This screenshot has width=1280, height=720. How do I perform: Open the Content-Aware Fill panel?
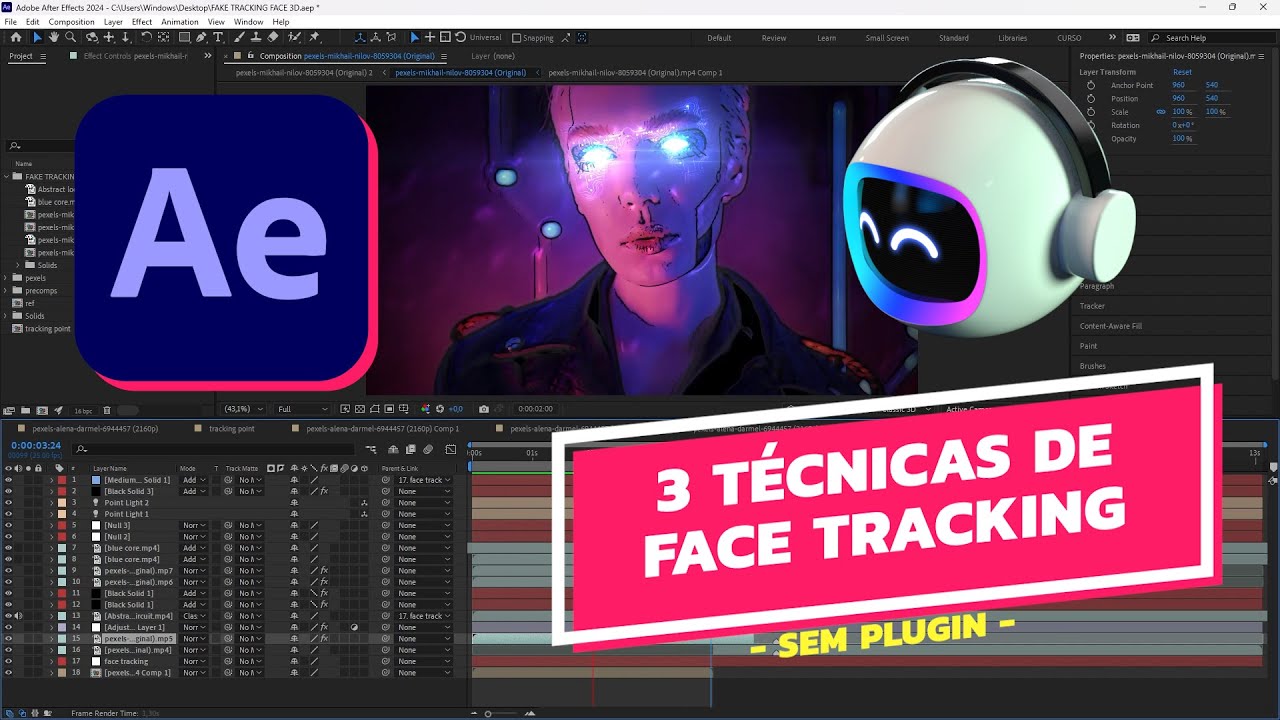point(1110,326)
